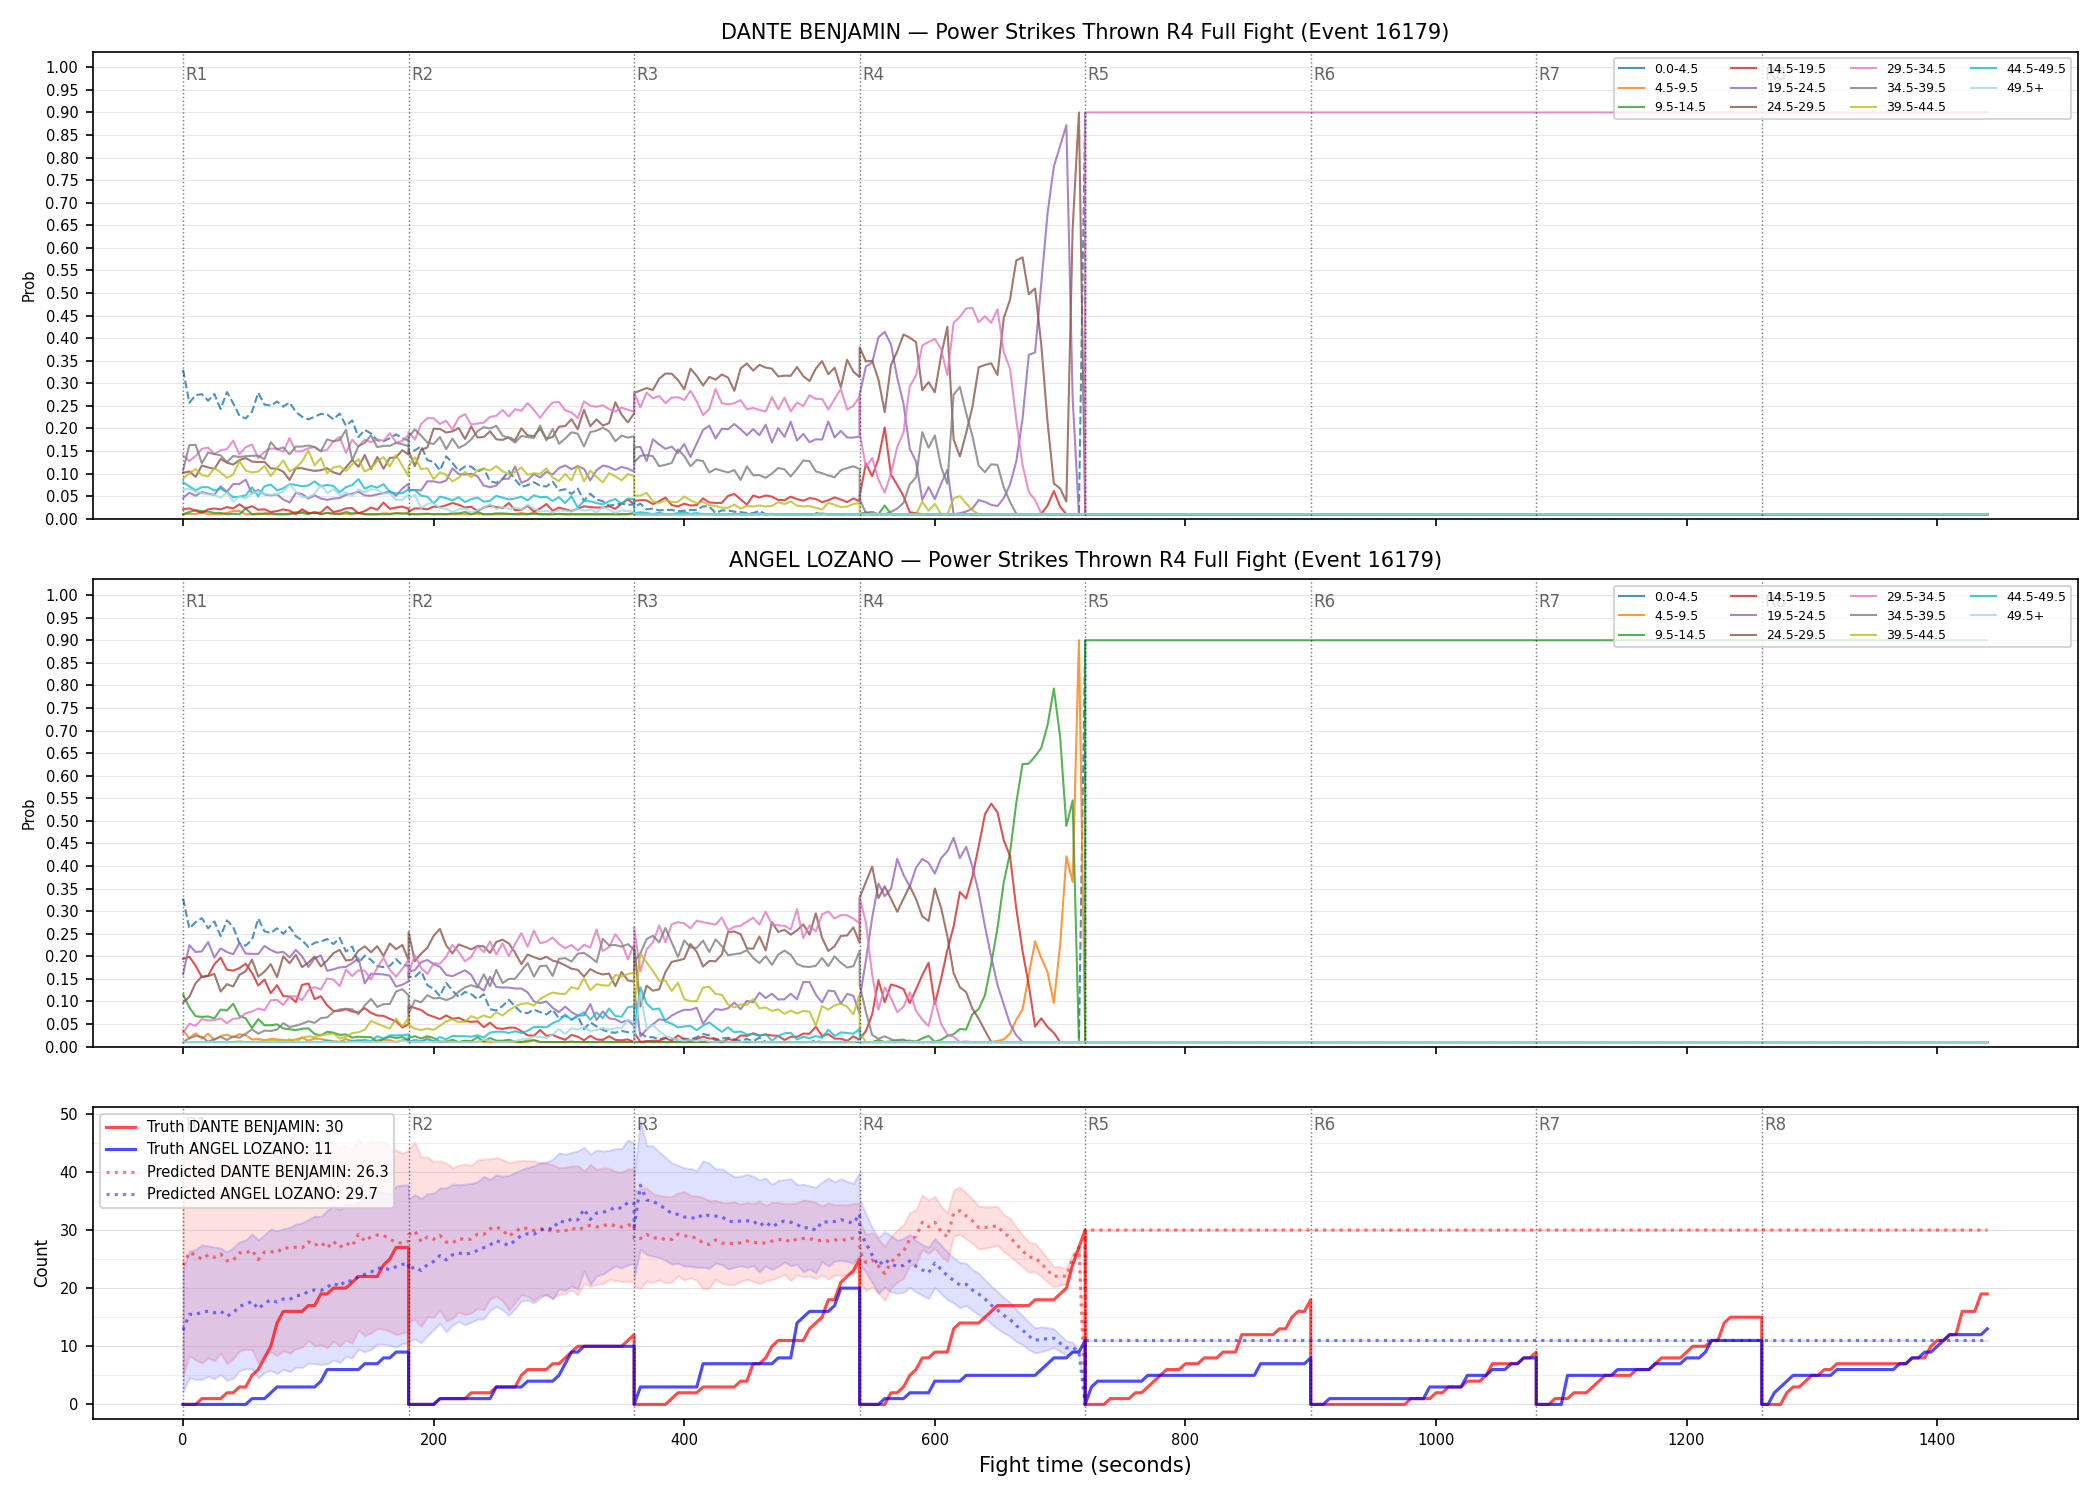This screenshot has height=1500, width=2100.
Task: Click '0.90' tick on Dante Benjamin chart
Action: coord(62,113)
